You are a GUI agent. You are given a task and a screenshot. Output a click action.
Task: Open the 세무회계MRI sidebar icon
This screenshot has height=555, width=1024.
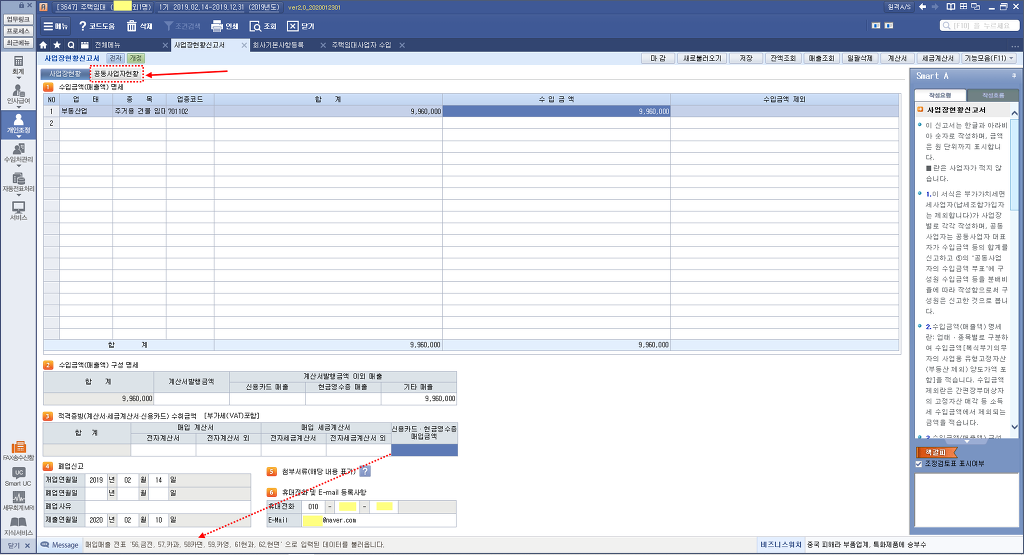(18, 502)
